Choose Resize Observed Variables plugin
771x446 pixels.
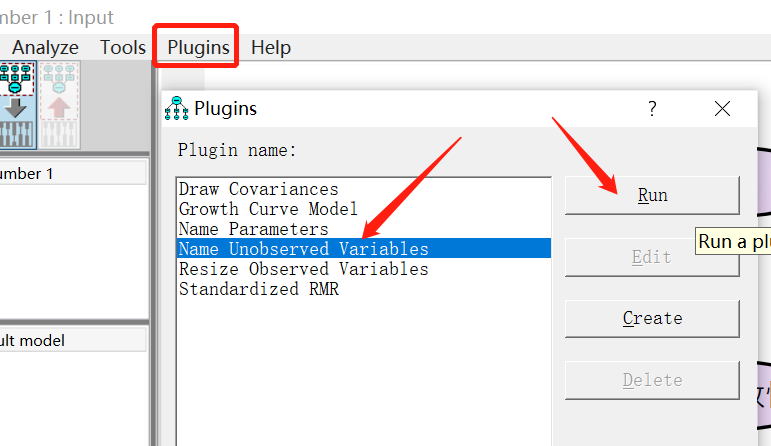[x=304, y=269]
